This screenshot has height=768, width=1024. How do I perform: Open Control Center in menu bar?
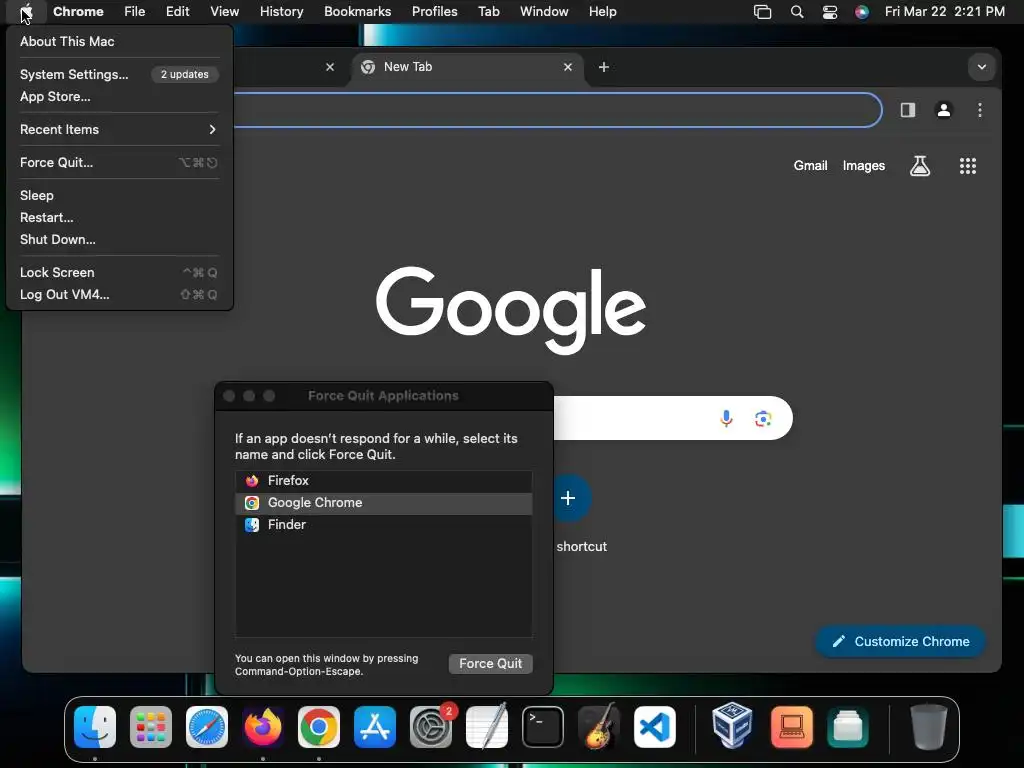pos(829,12)
